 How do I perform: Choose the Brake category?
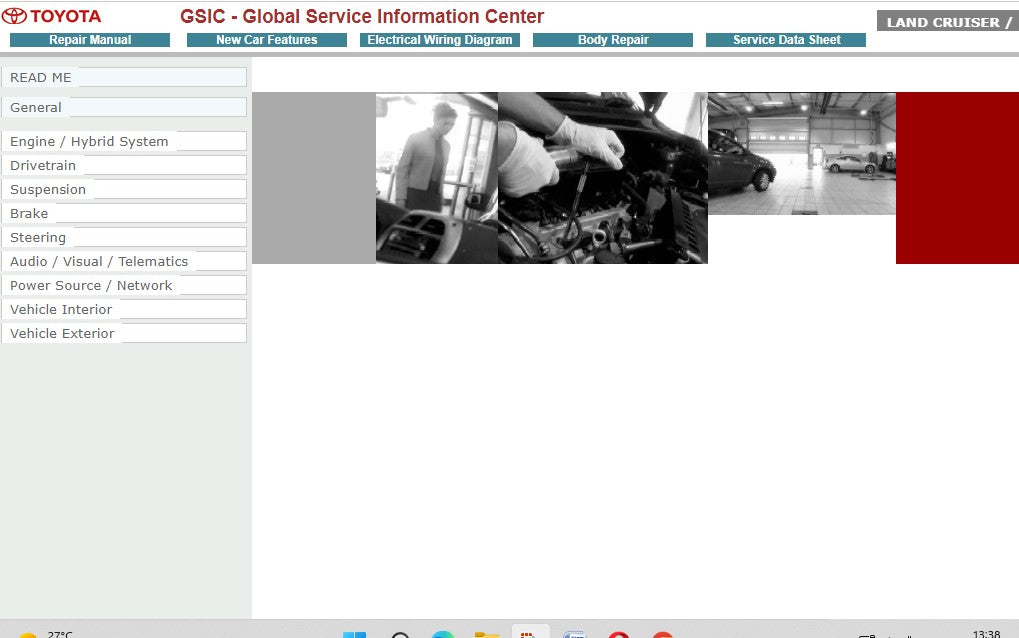(x=124, y=213)
